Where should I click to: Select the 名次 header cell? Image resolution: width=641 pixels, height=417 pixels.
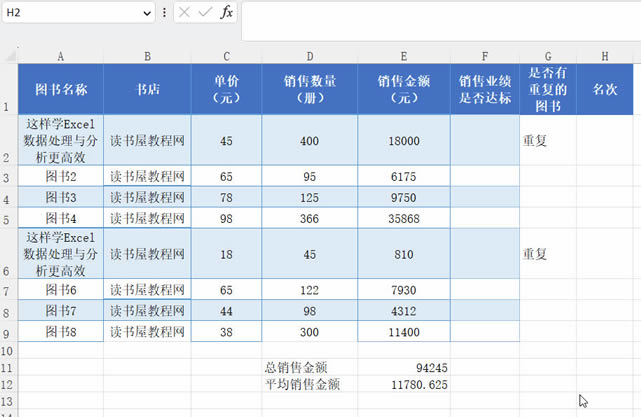tap(606, 90)
